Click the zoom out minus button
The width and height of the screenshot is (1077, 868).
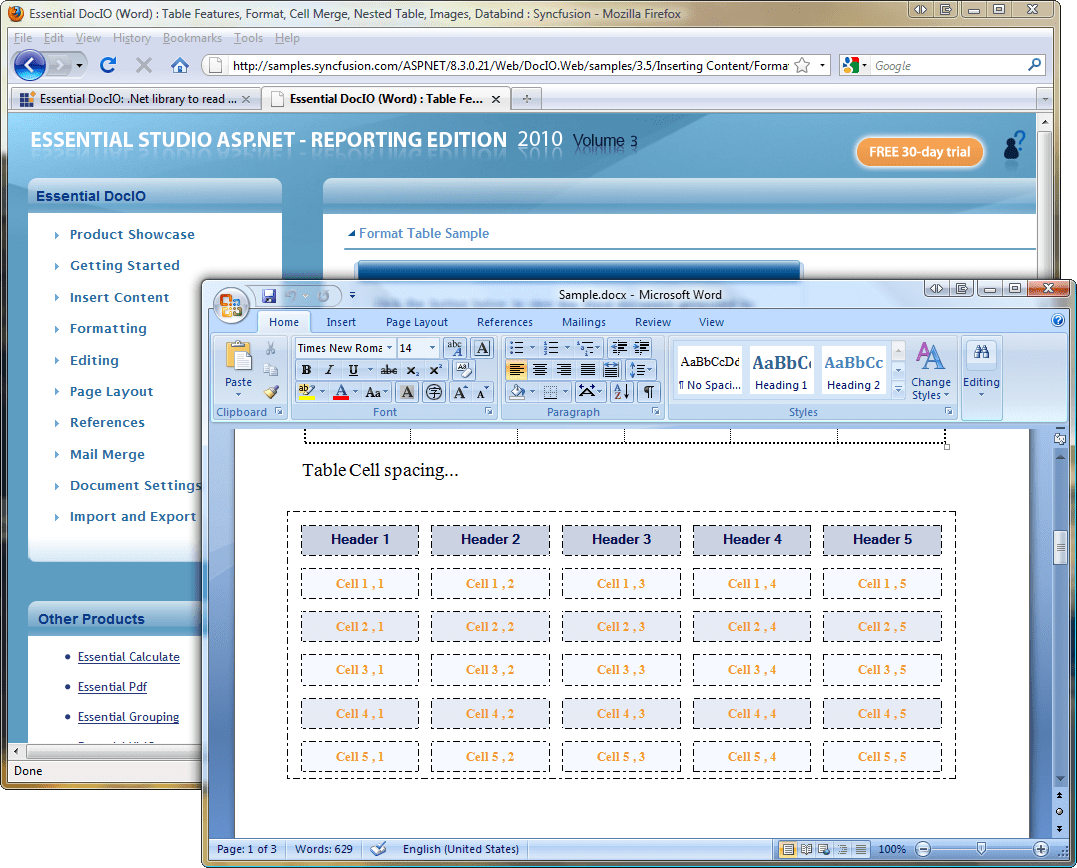pos(923,849)
